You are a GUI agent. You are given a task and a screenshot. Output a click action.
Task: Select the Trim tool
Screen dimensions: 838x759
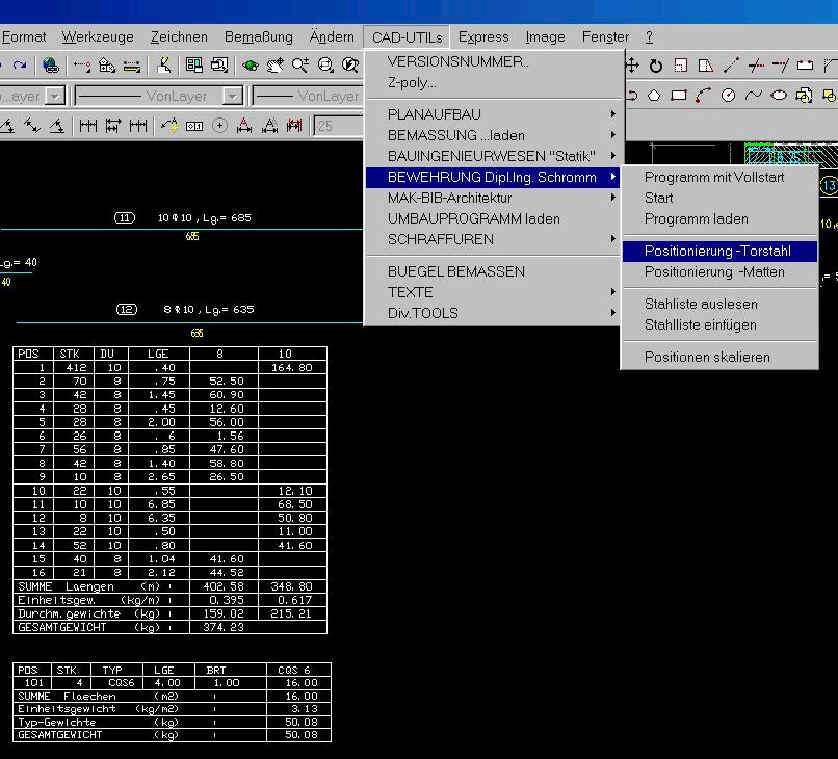756,66
